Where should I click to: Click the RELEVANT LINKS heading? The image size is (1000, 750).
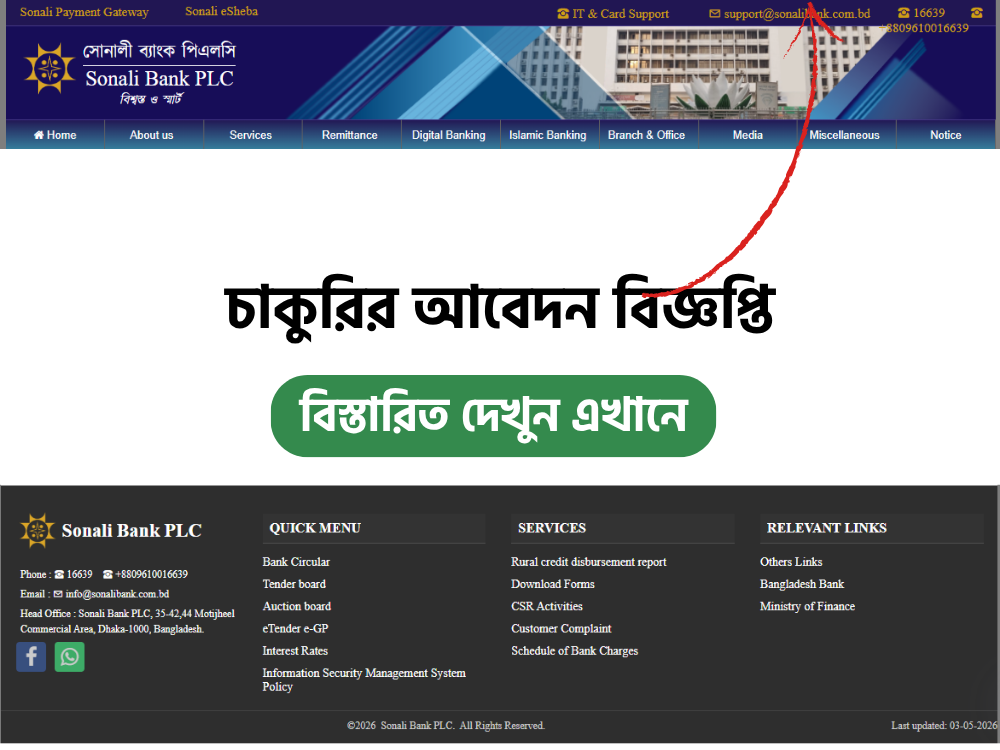pos(827,528)
